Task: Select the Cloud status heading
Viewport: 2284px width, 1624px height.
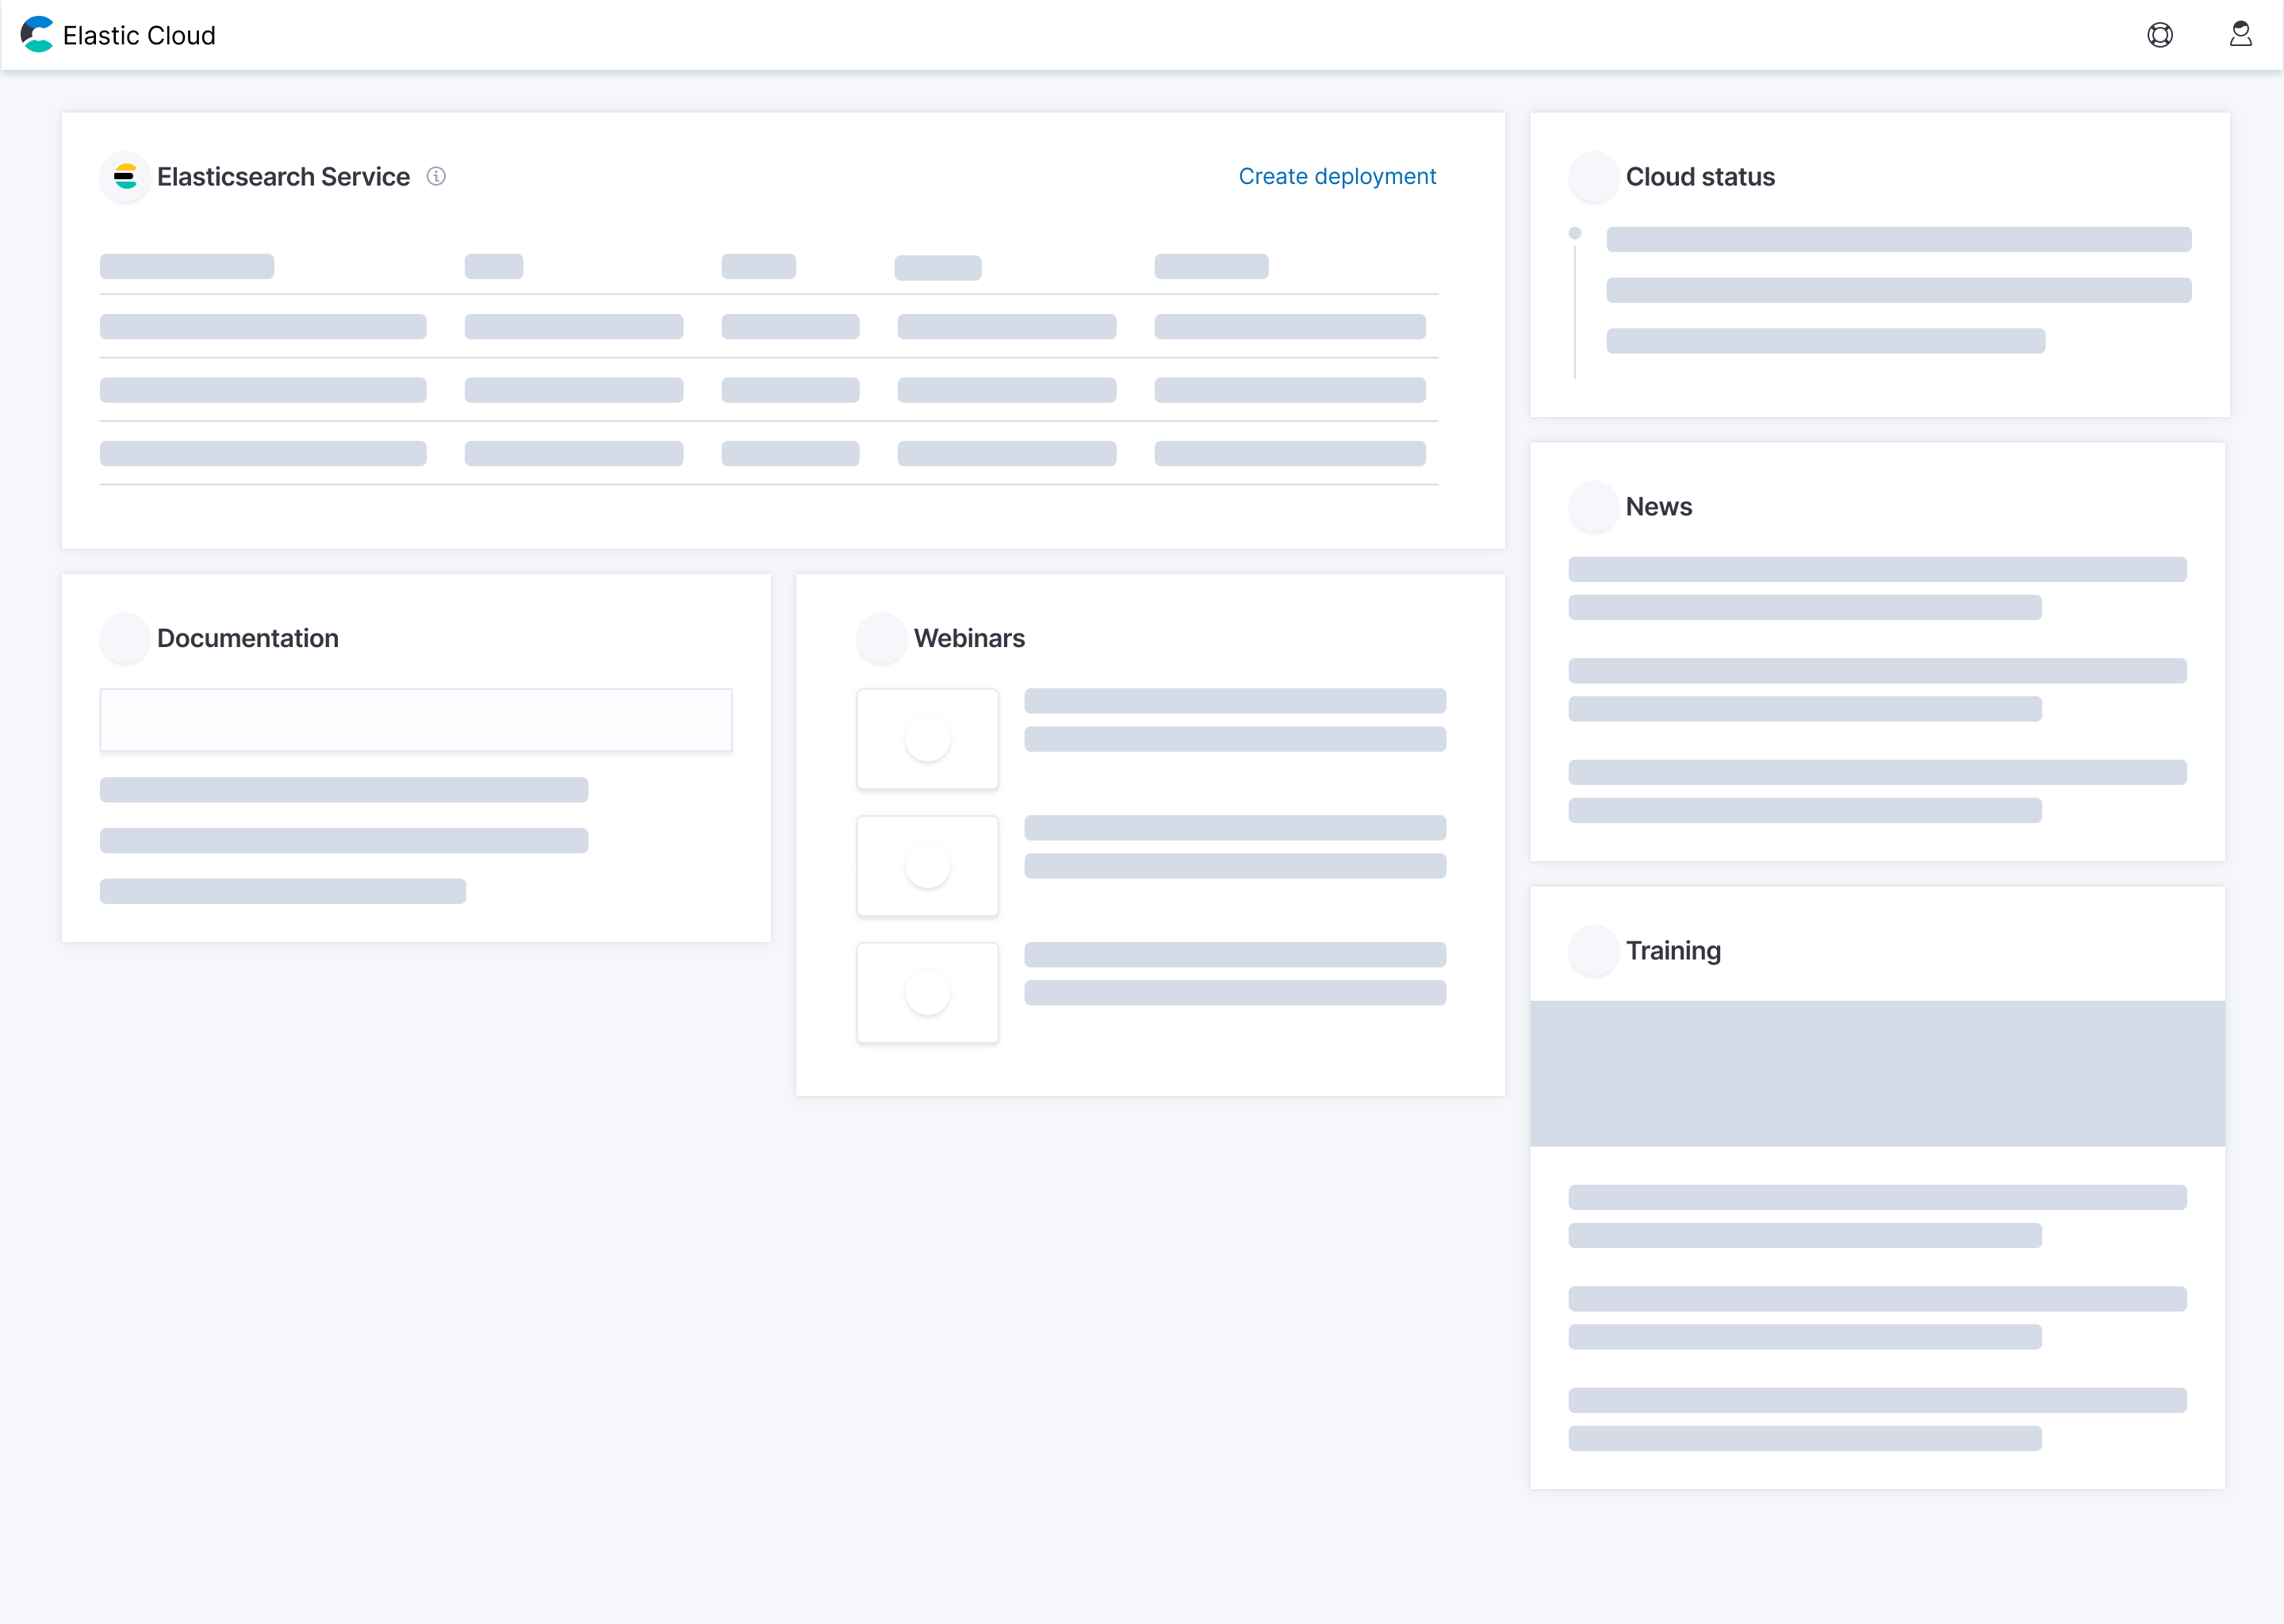Action: pos(1700,177)
